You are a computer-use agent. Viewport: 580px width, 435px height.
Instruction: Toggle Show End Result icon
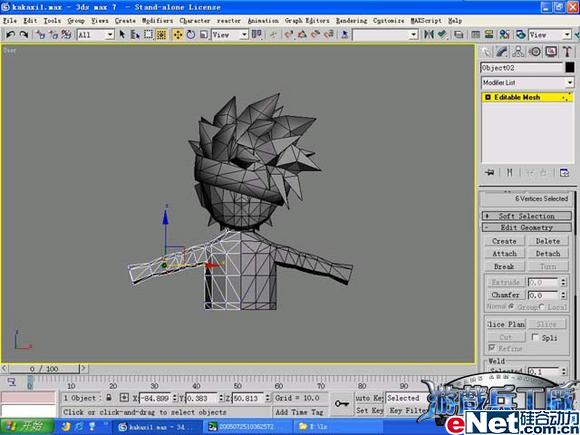[510, 173]
